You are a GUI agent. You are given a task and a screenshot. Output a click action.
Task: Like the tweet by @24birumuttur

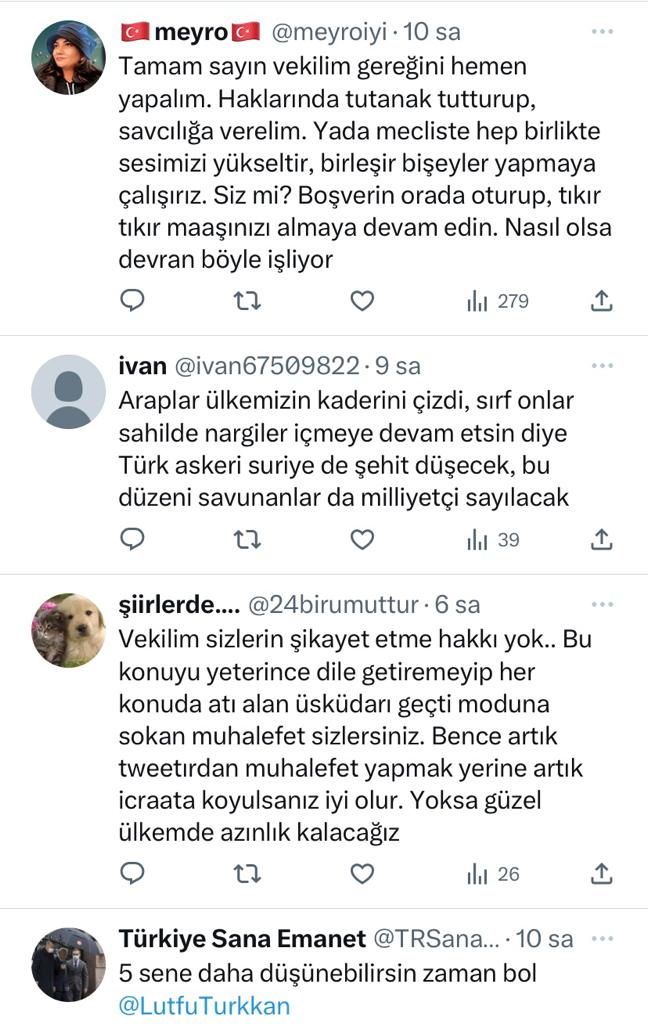tap(362, 874)
